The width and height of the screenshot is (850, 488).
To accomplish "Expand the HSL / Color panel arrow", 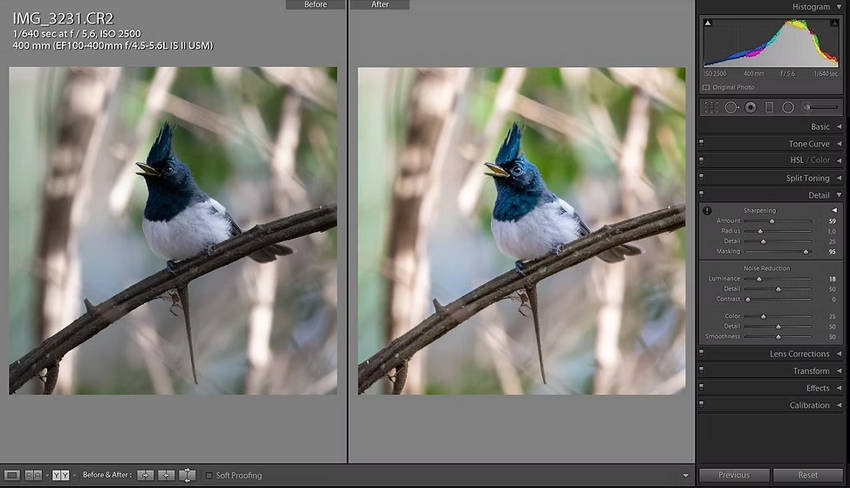I will [x=839, y=160].
